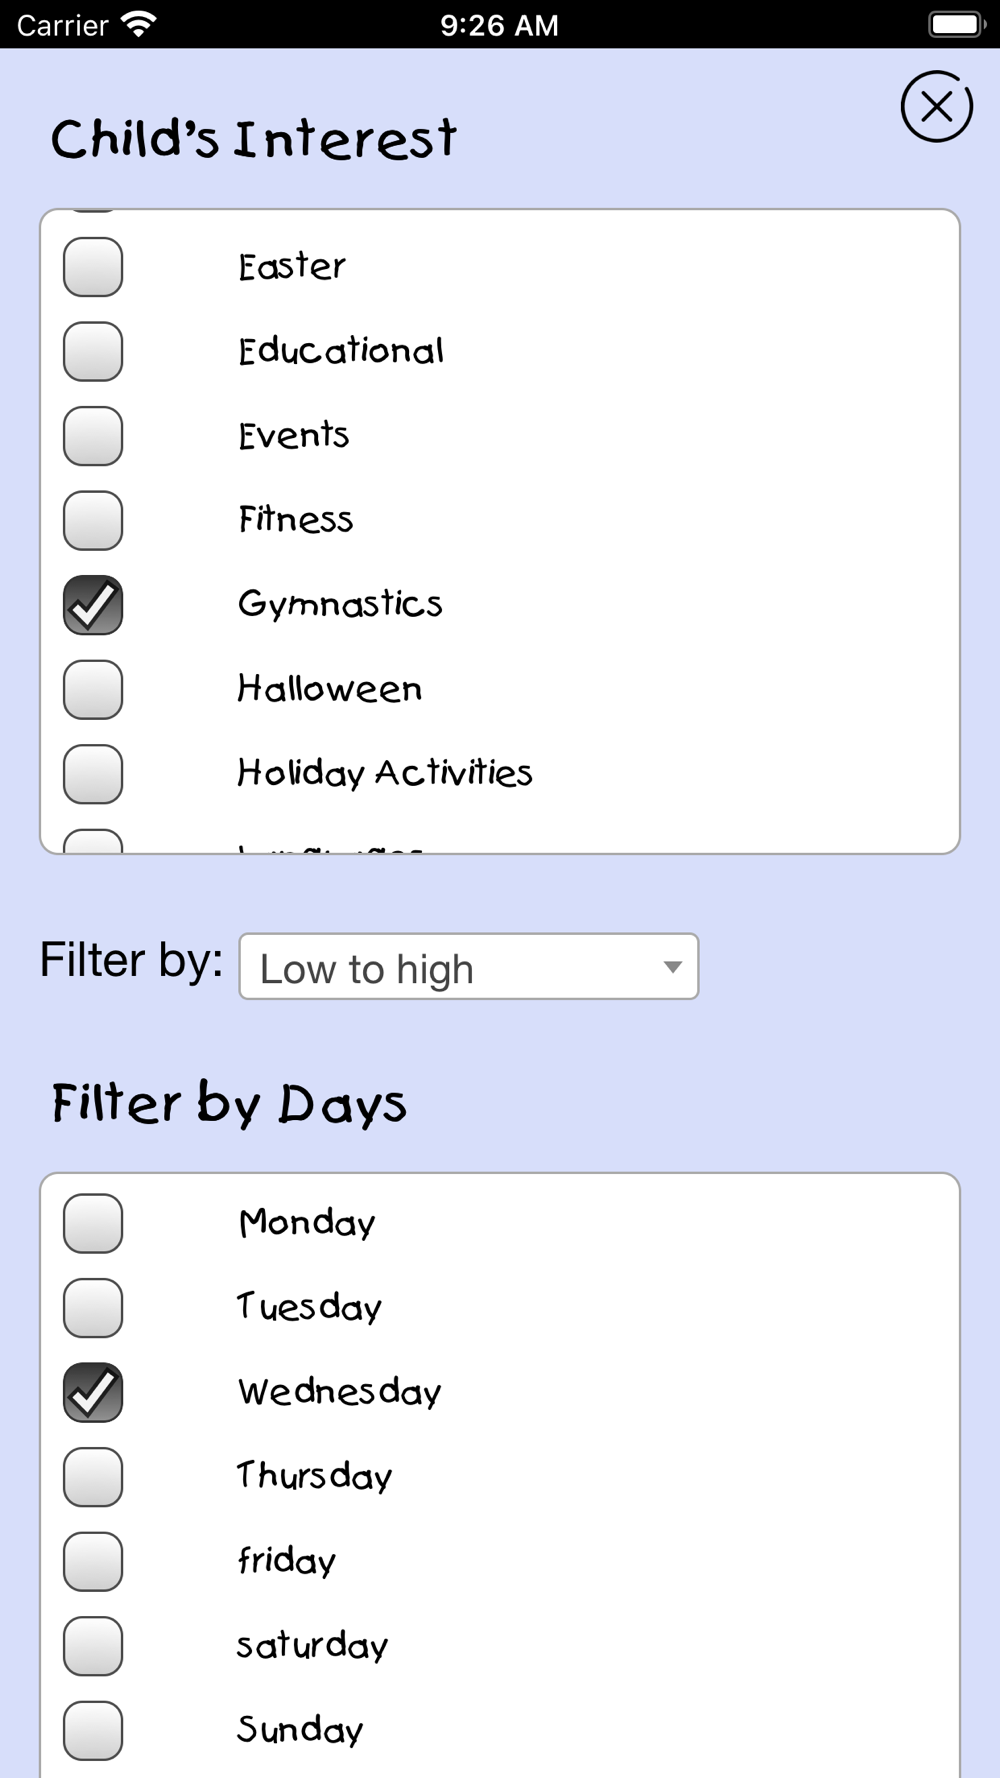Enable the Tuesday day filter
The height and width of the screenshot is (1778, 1000).
[93, 1308]
